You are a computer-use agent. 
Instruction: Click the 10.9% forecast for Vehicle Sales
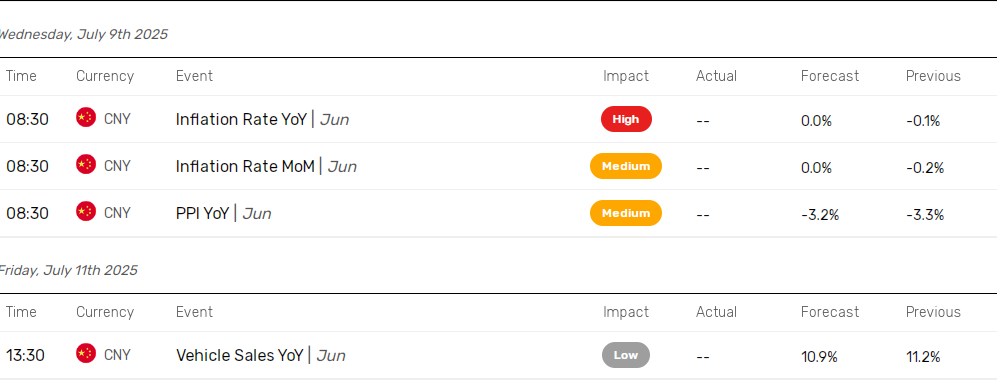coord(819,357)
